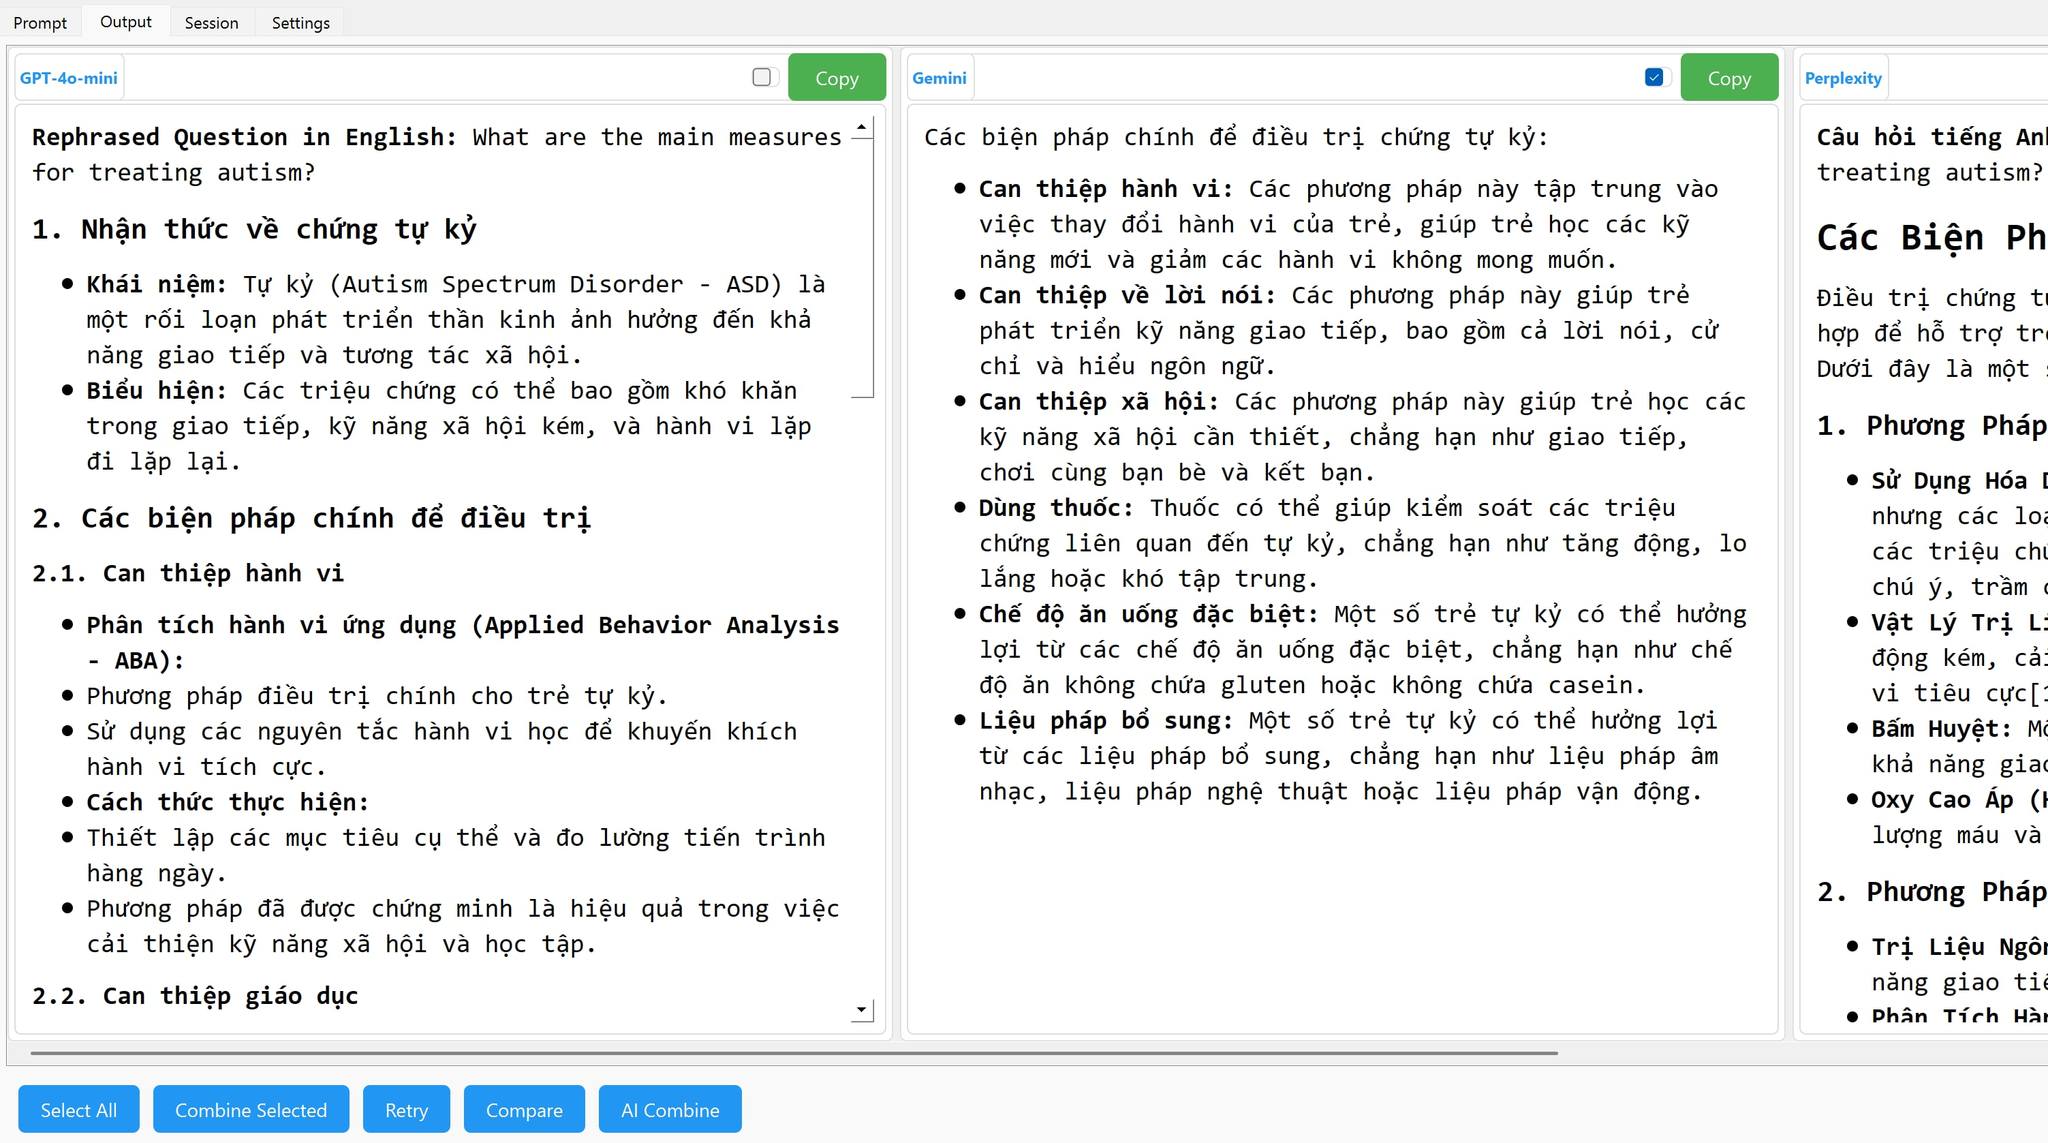Copy the Gemini response
The image size is (2048, 1143).
(x=1728, y=78)
